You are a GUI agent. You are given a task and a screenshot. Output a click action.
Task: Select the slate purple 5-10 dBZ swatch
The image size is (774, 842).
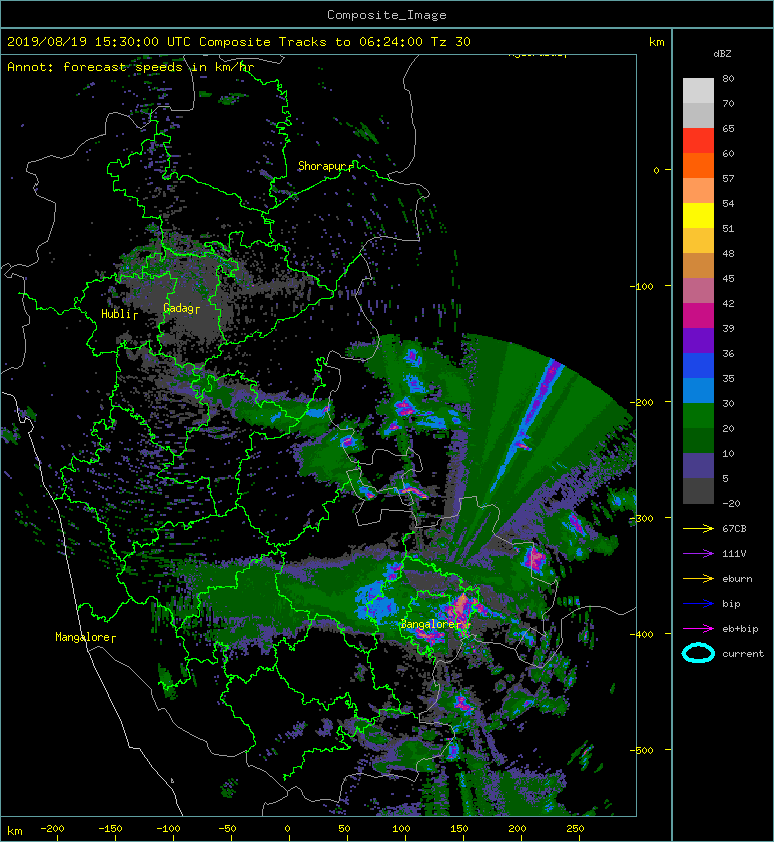(698, 466)
